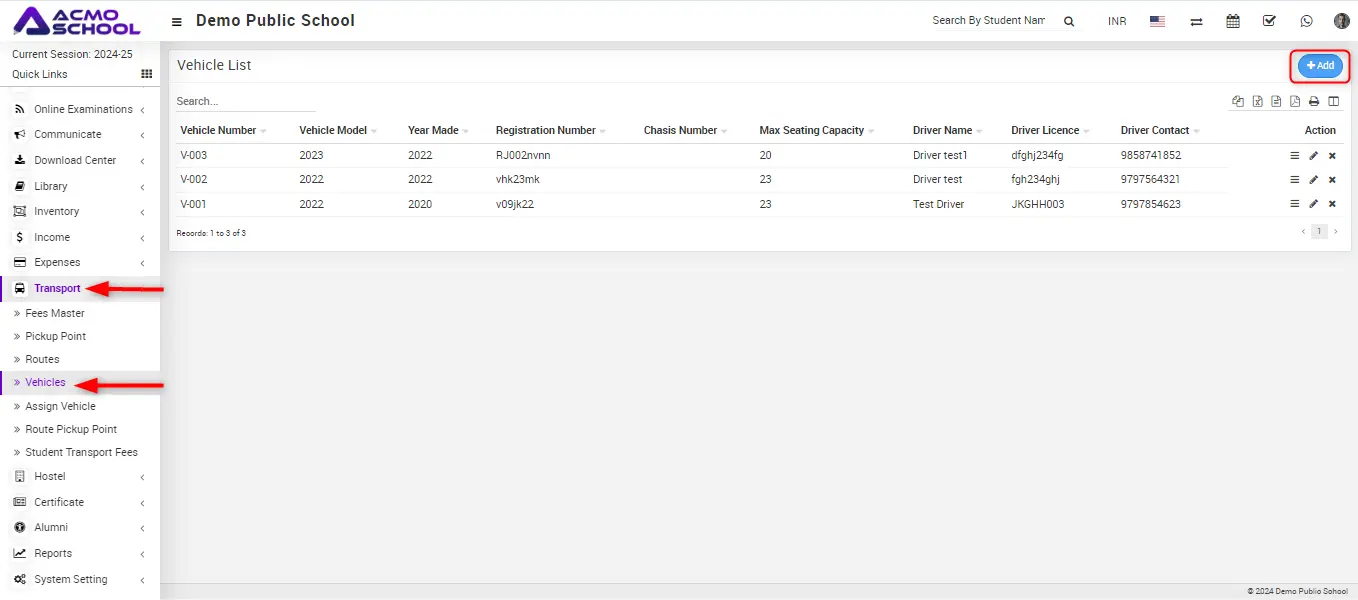Click the blue Add button
The image size is (1358, 600).
tap(1320, 66)
